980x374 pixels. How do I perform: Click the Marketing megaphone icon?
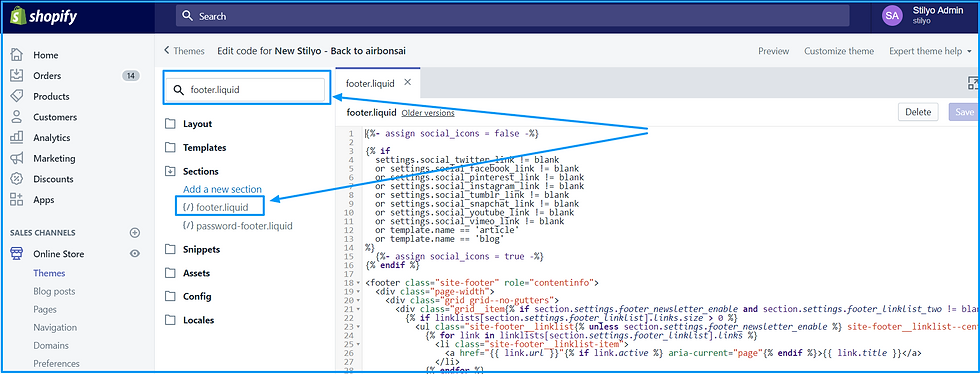[x=17, y=158]
